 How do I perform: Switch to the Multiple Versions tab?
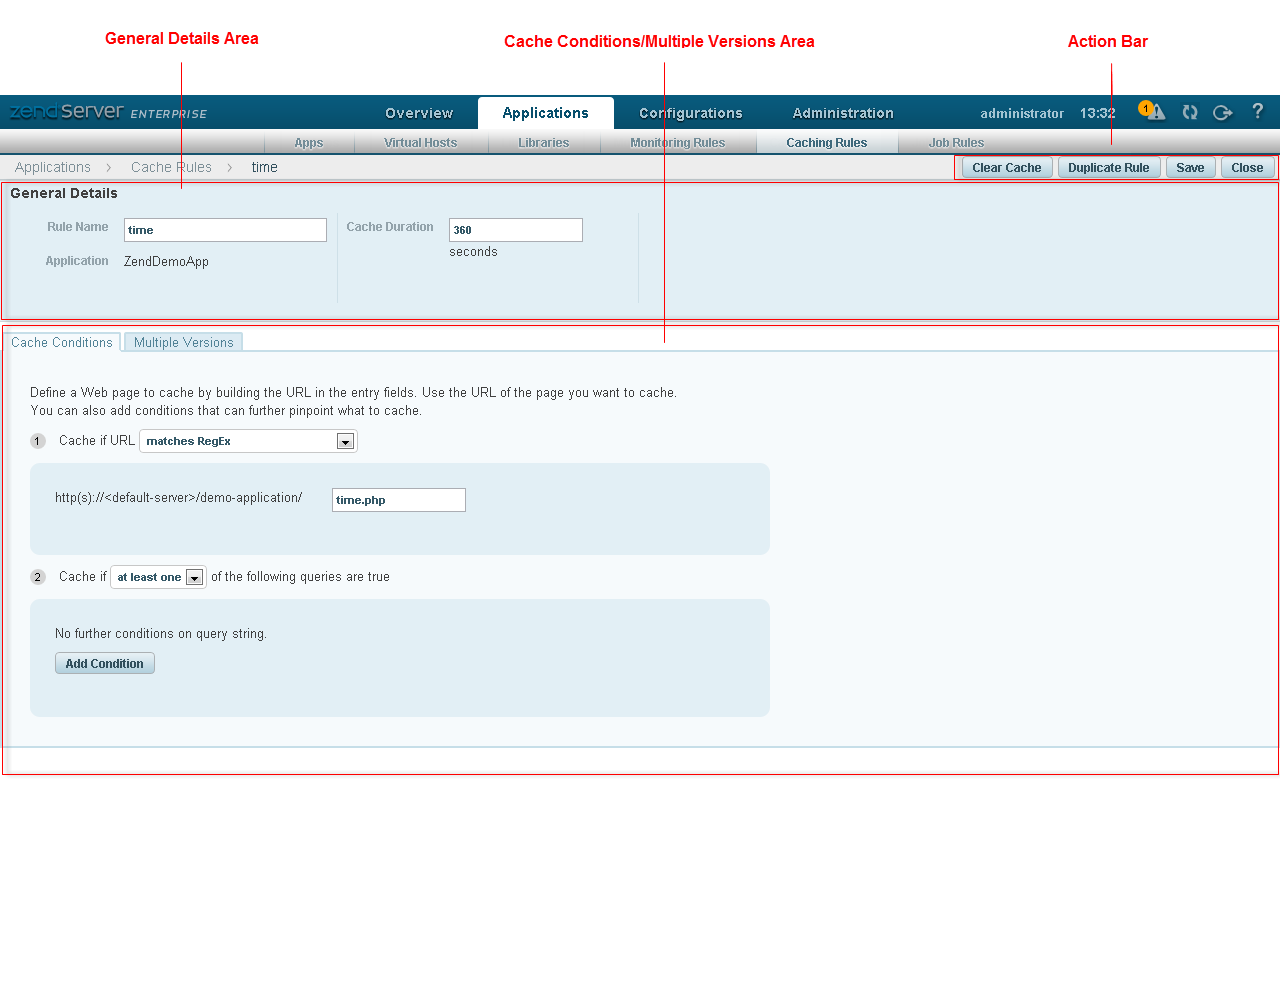point(183,342)
